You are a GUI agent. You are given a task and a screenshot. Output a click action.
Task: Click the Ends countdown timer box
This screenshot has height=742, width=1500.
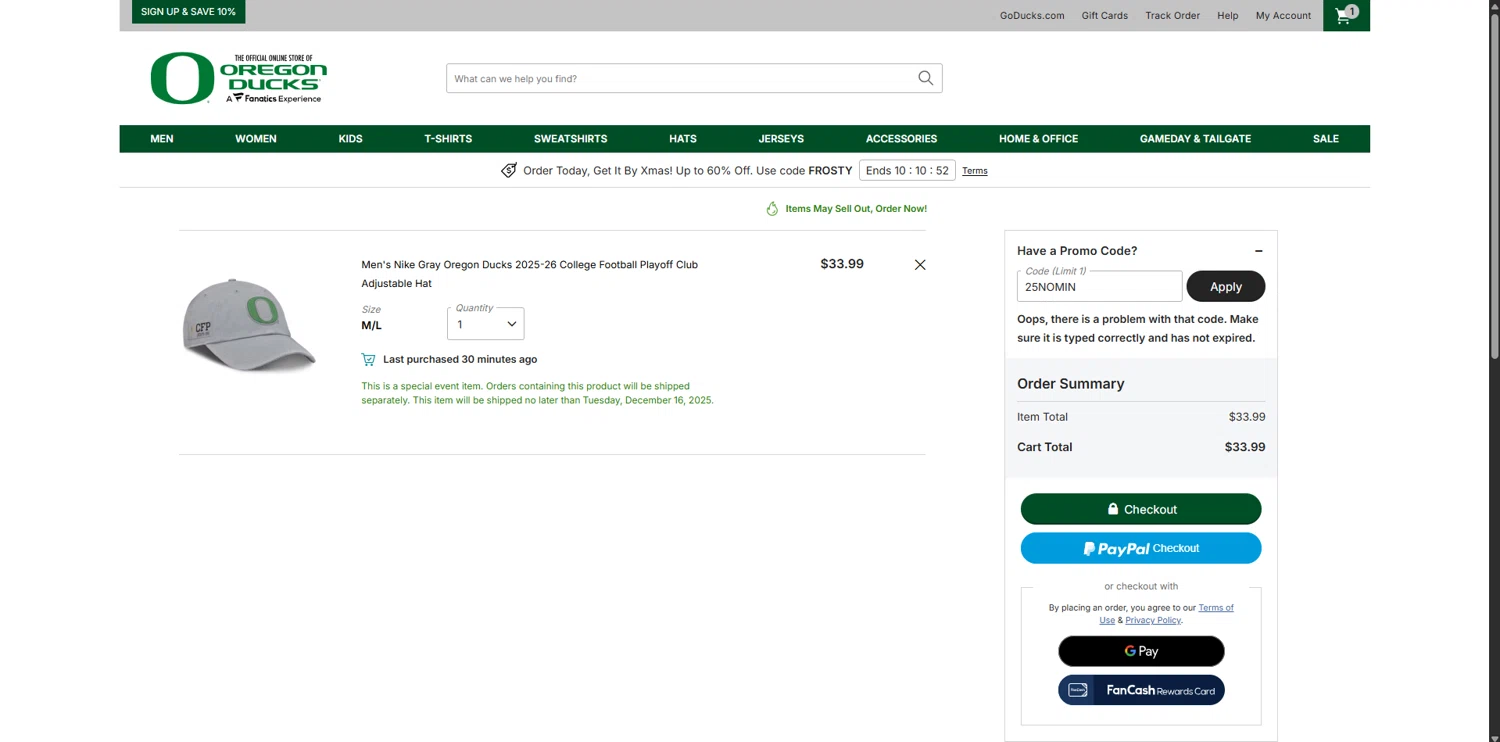click(907, 170)
